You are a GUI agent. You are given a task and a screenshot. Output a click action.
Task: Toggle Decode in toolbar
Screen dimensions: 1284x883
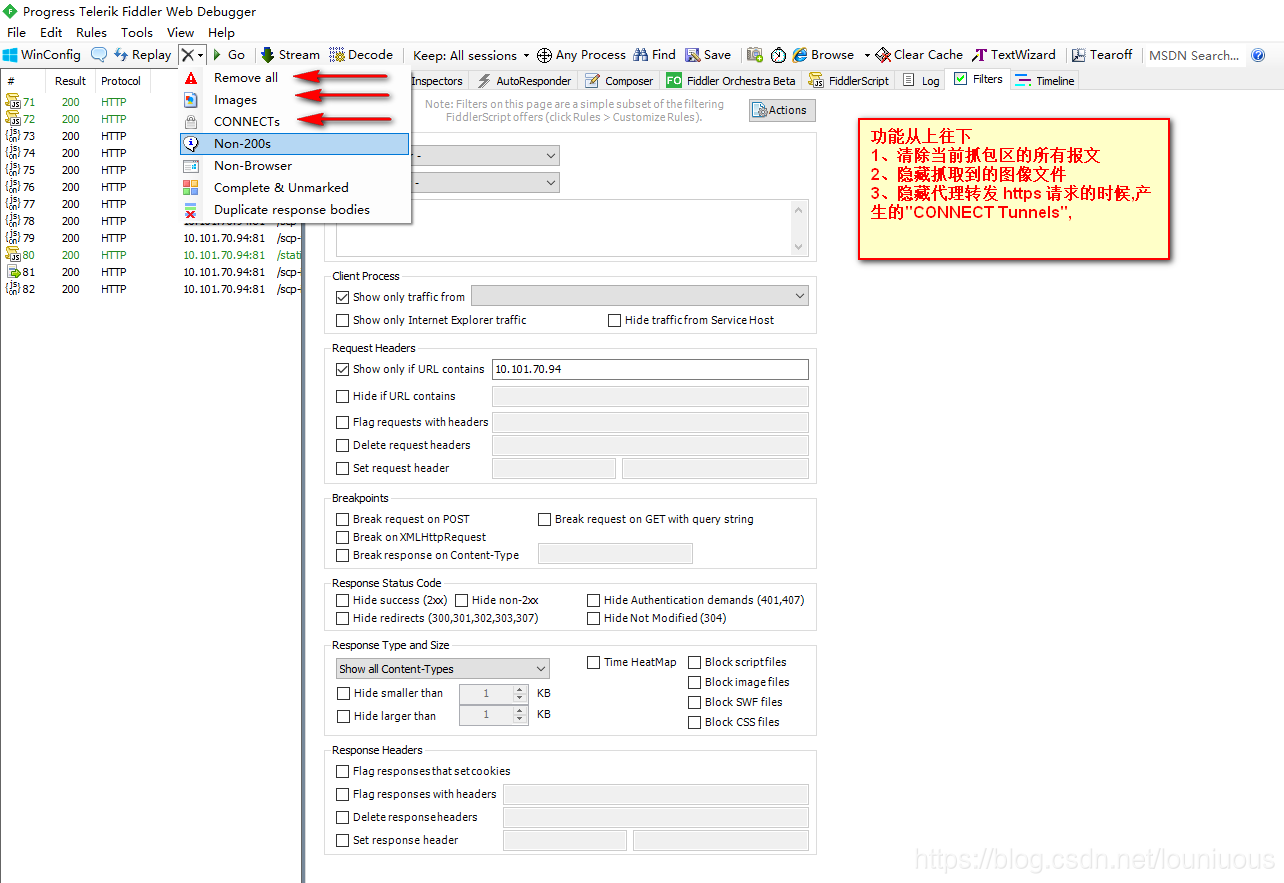click(x=361, y=55)
